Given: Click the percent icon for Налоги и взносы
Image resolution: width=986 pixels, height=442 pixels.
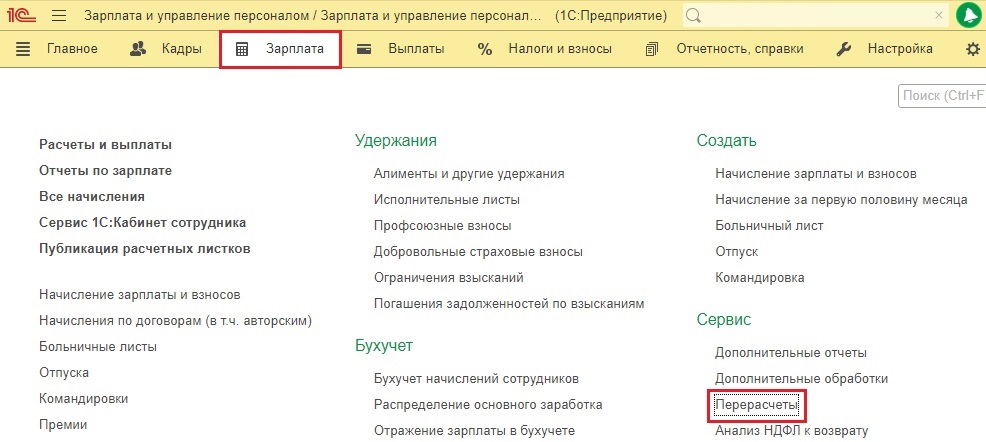Looking at the screenshot, I should pos(485,49).
